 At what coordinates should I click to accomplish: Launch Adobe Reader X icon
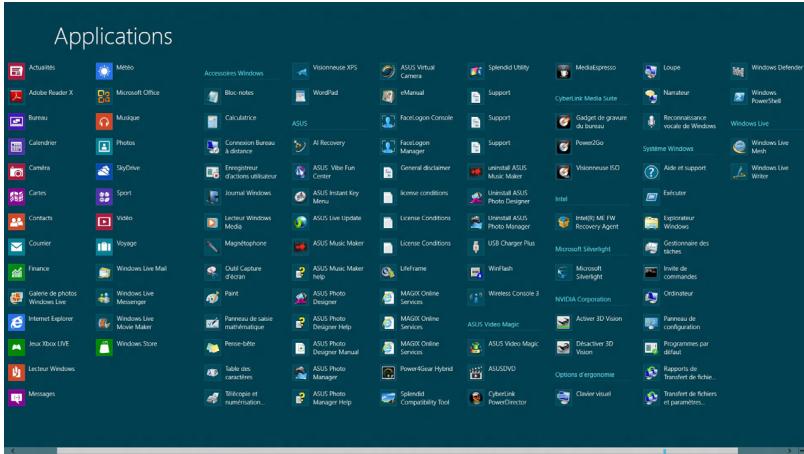[16, 96]
